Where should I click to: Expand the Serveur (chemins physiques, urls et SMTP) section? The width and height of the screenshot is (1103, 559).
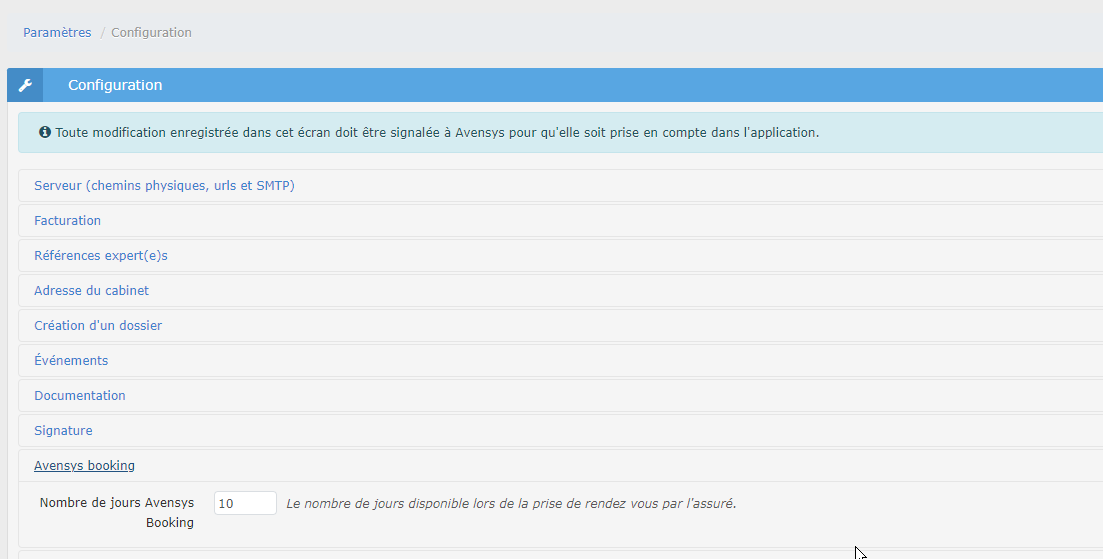pos(164,186)
